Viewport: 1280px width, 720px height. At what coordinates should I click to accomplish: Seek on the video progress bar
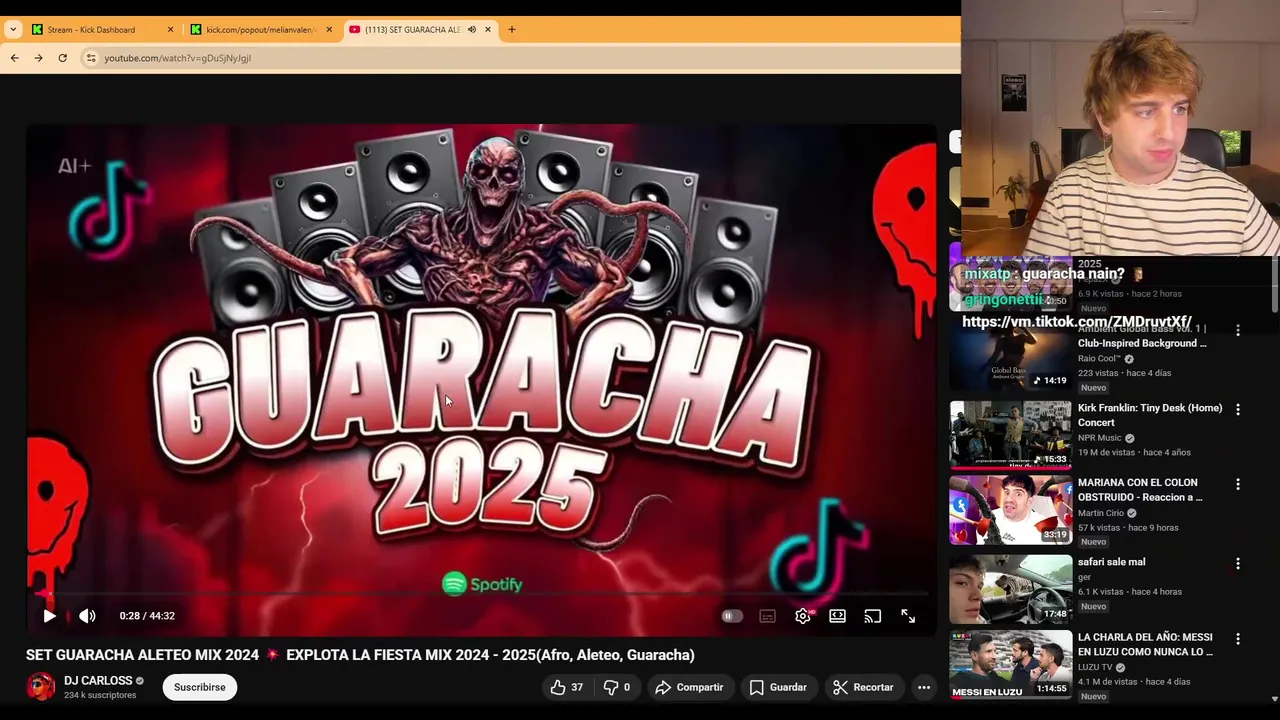point(481,595)
